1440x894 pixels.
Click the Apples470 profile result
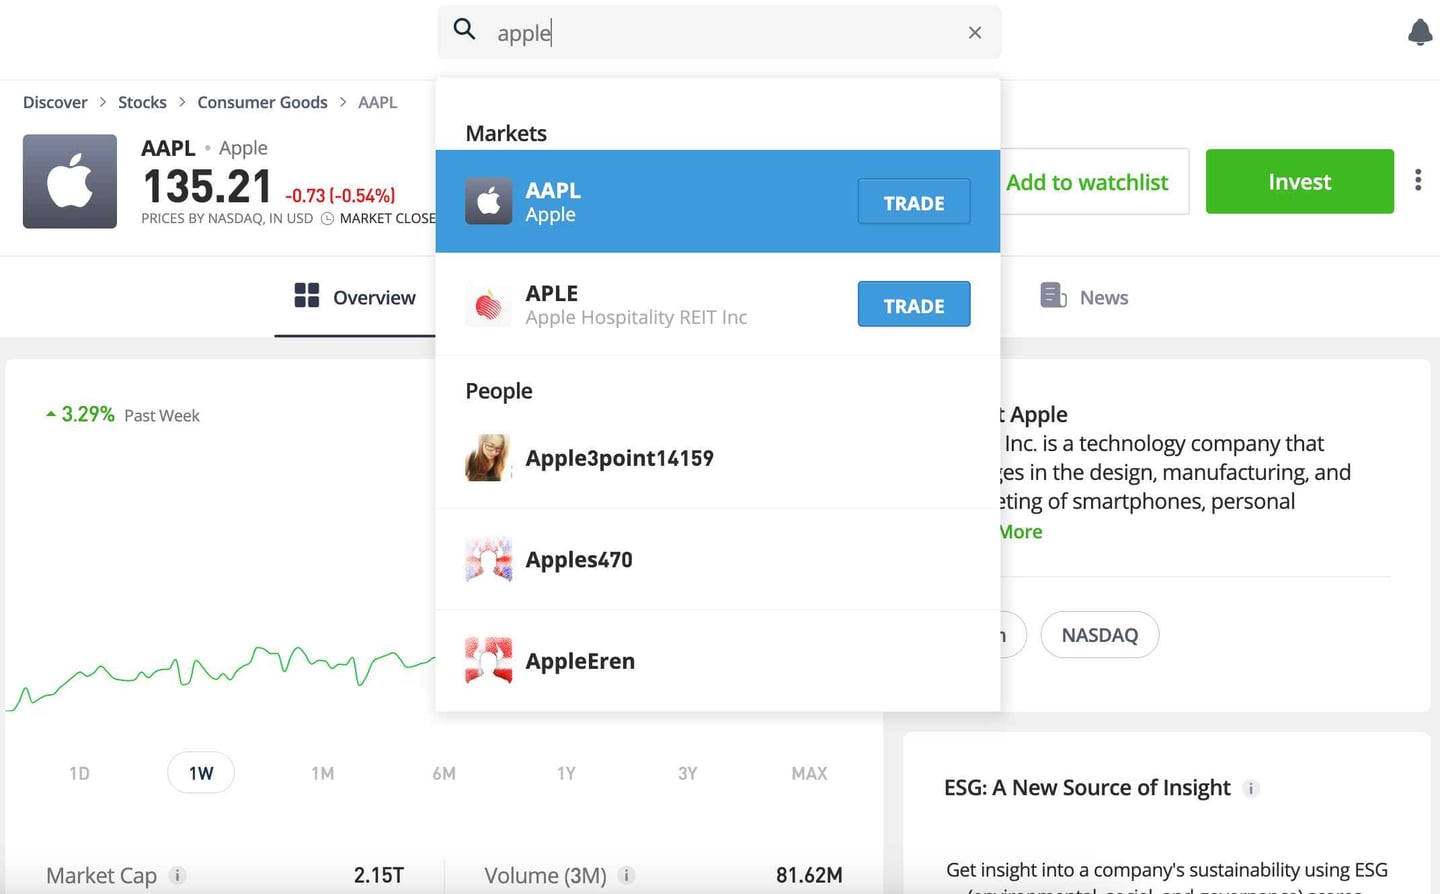click(578, 559)
